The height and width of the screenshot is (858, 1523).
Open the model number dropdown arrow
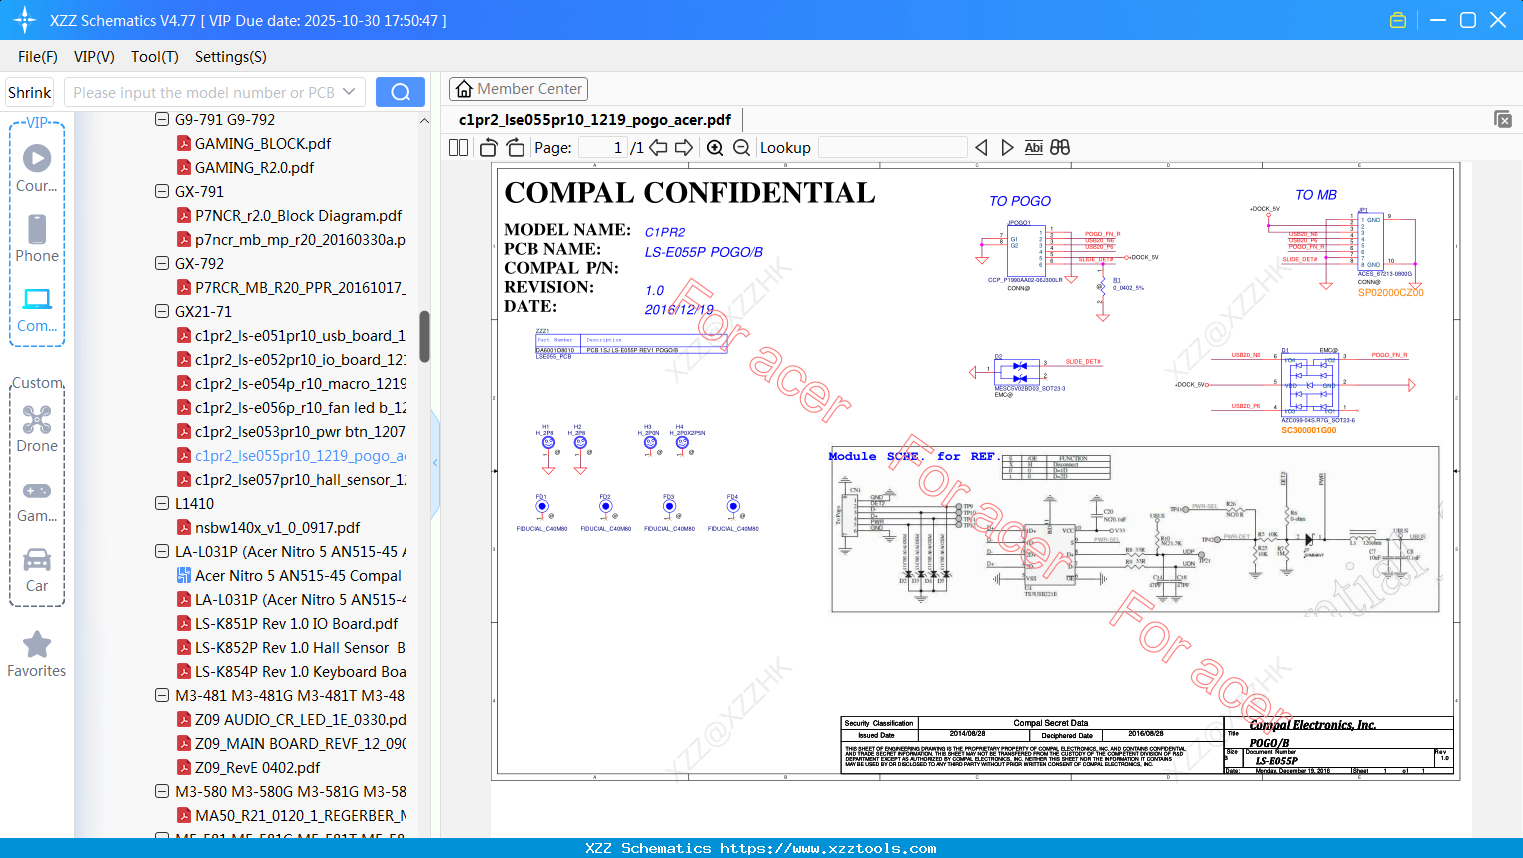(x=349, y=92)
